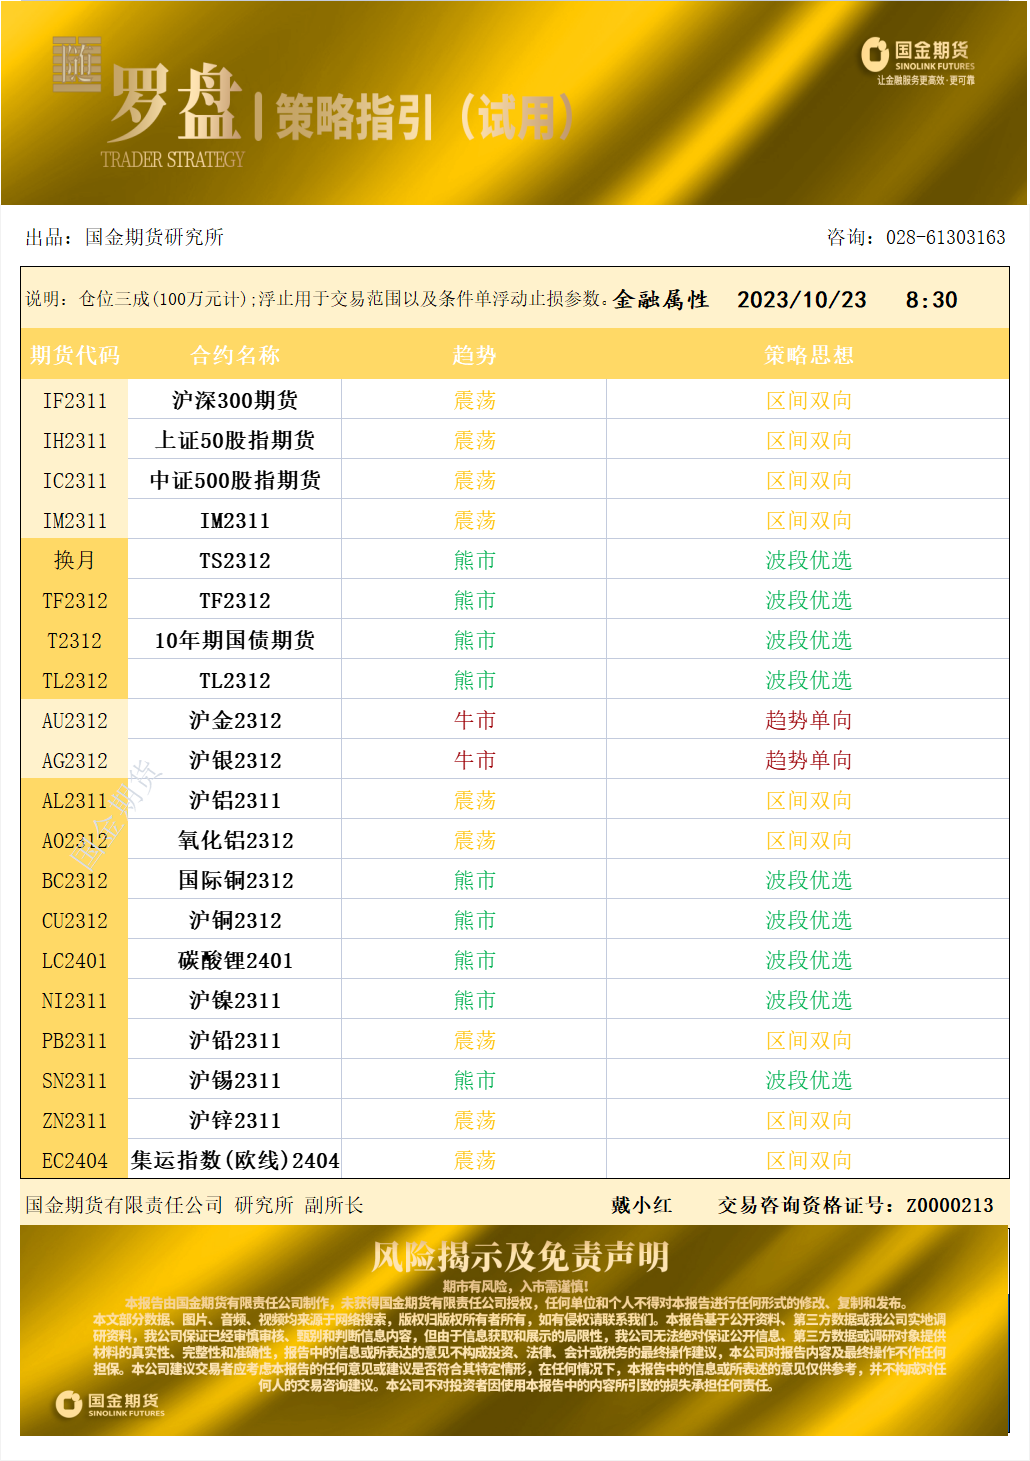Click the TS2312 contract name
This screenshot has width=1030, height=1461.
click(235, 560)
